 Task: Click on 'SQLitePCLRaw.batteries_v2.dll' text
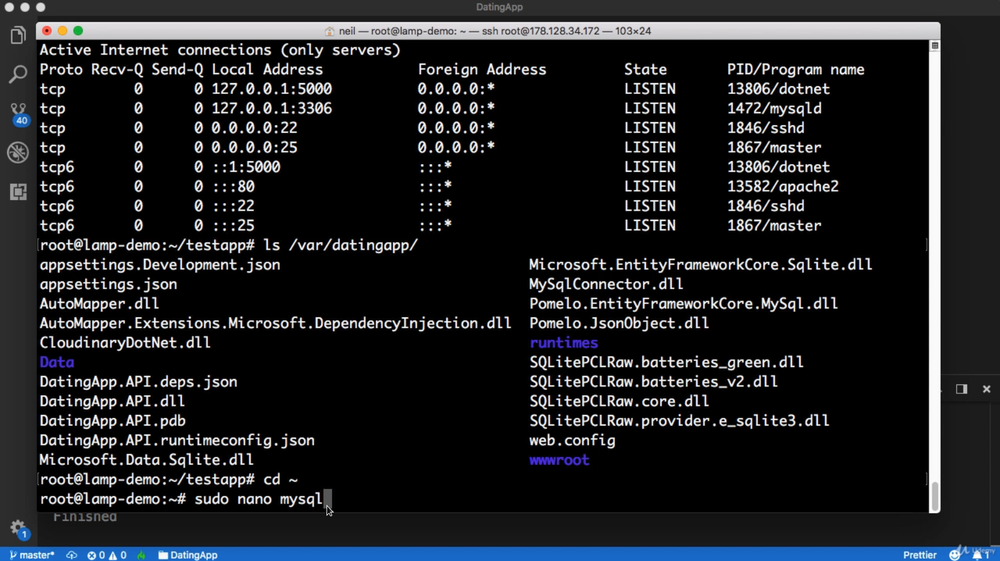[654, 382]
